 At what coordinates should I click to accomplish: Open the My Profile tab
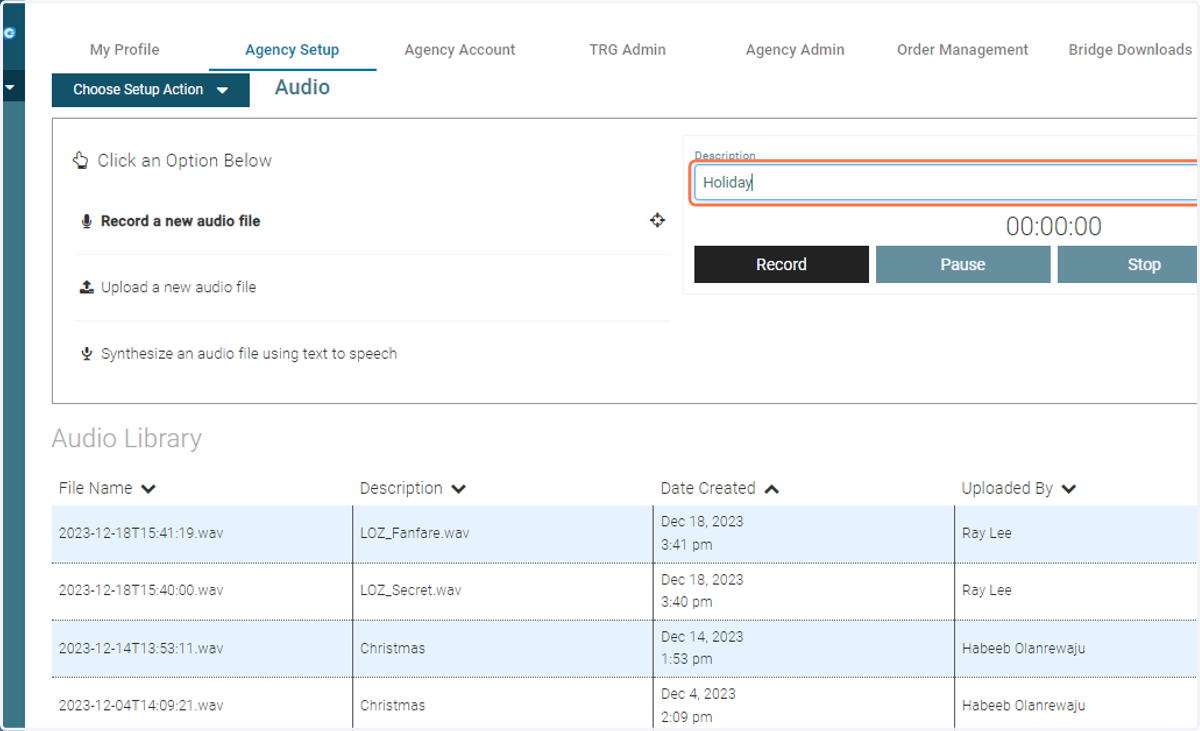125,49
